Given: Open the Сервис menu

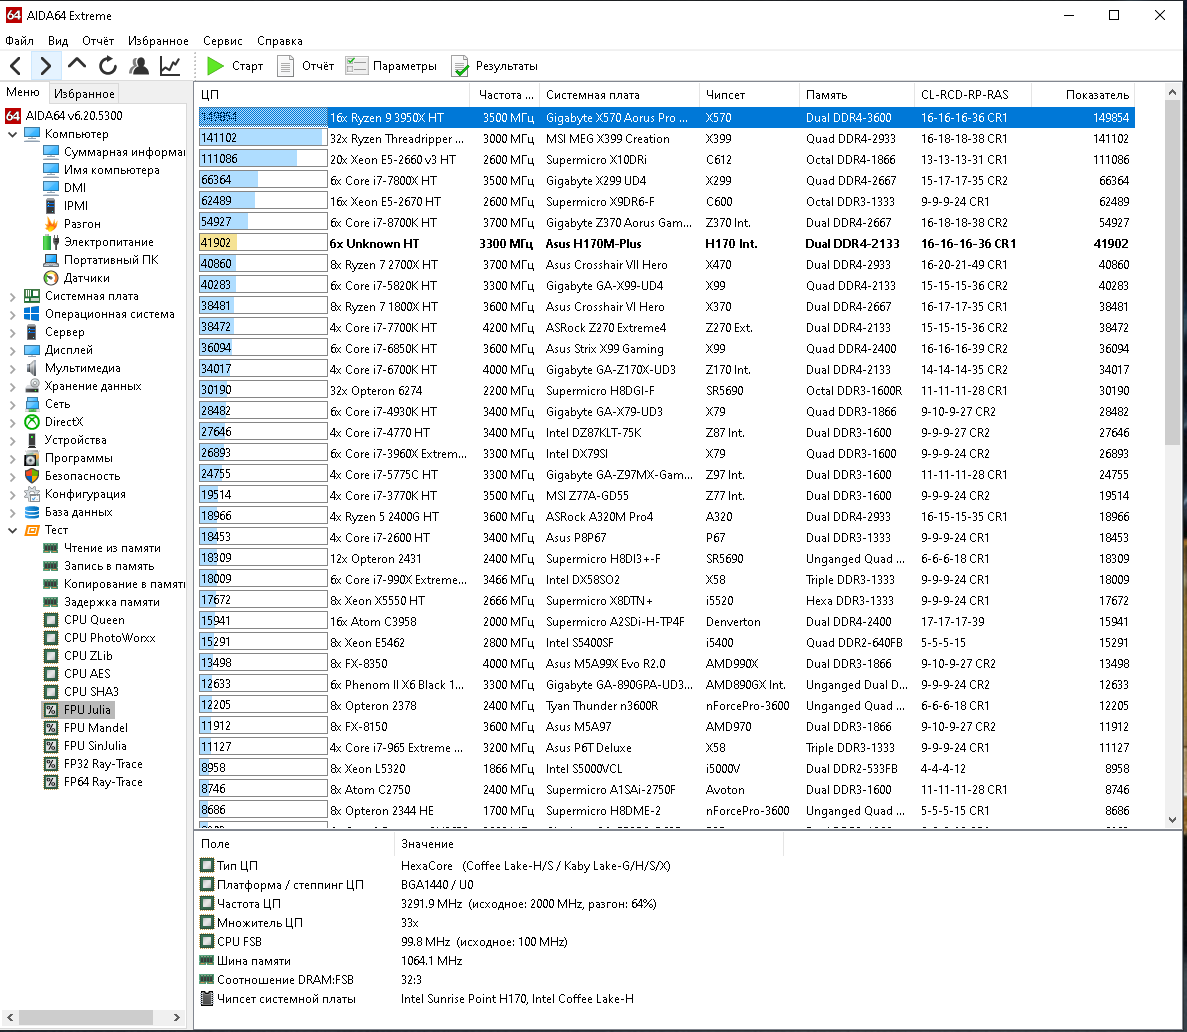Looking at the screenshot, I should [222, 41].
